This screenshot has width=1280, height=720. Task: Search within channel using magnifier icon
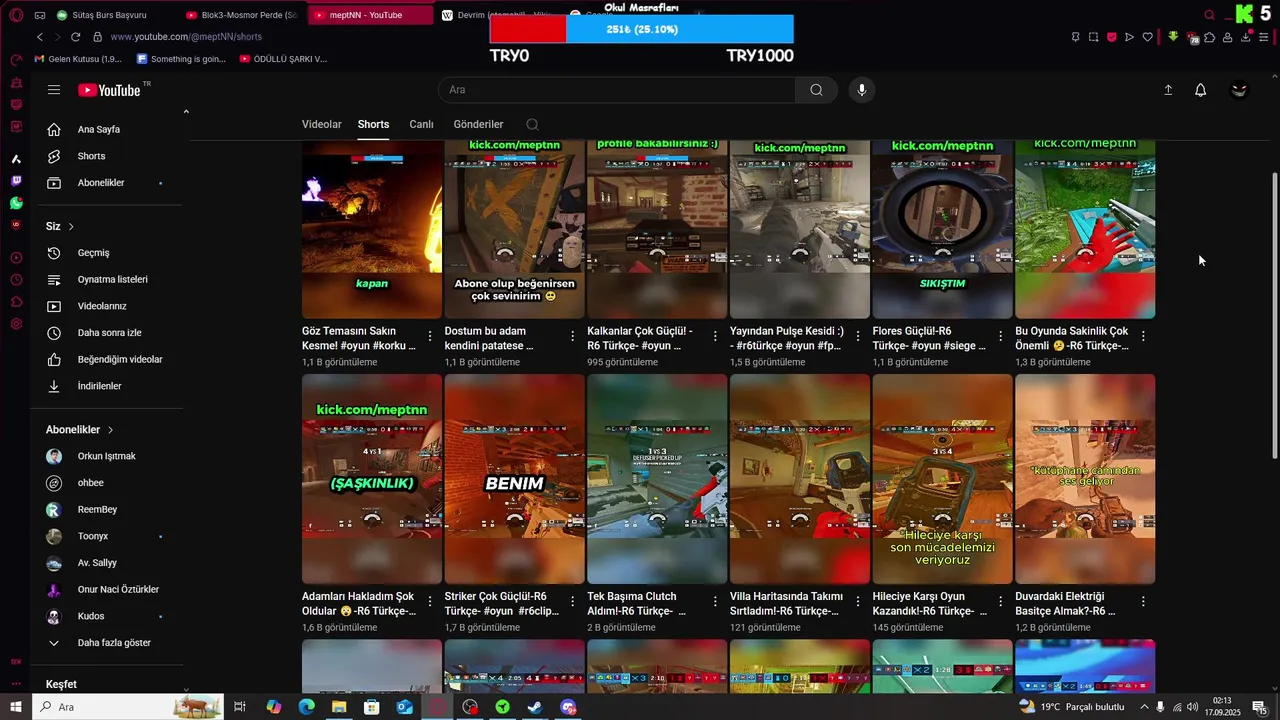(532, 124)
